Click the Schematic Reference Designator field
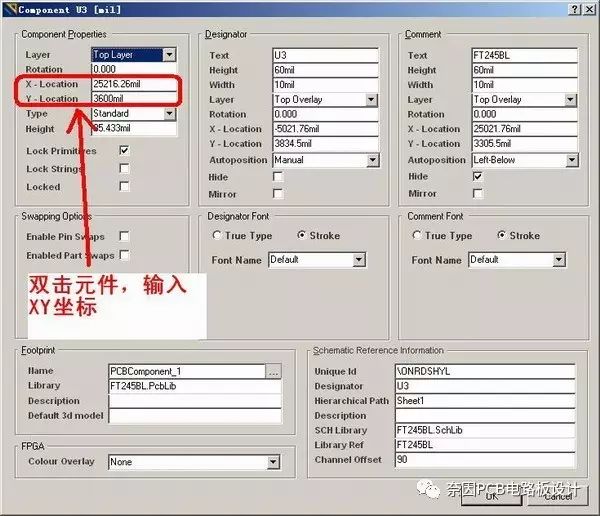600x516 pixels. click(x=485, y=386)
